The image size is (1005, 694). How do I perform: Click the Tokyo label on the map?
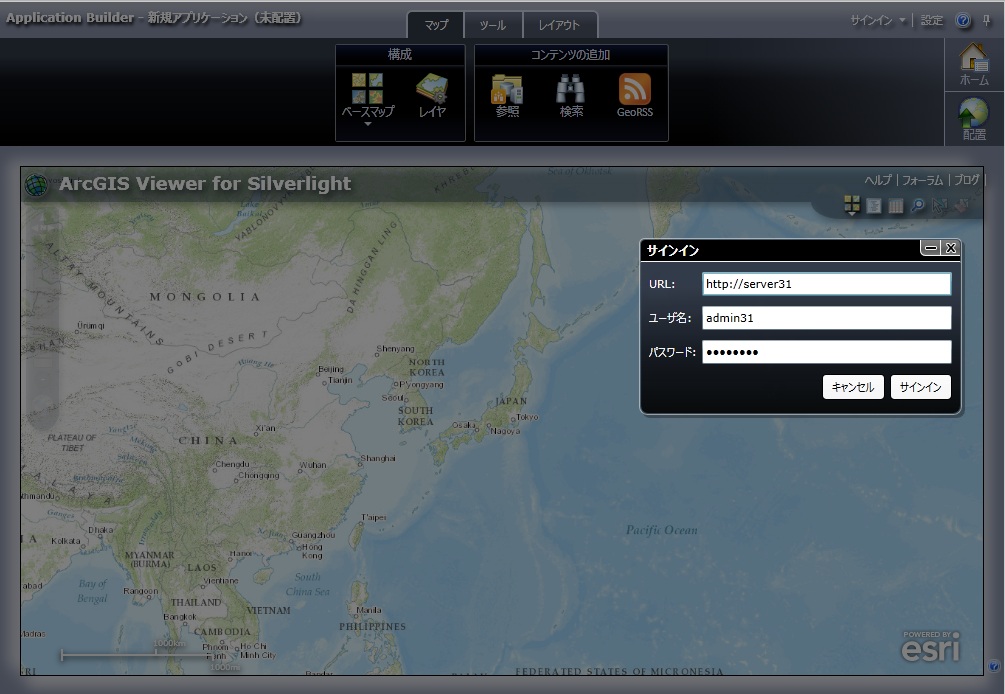[x=527, y=417]
